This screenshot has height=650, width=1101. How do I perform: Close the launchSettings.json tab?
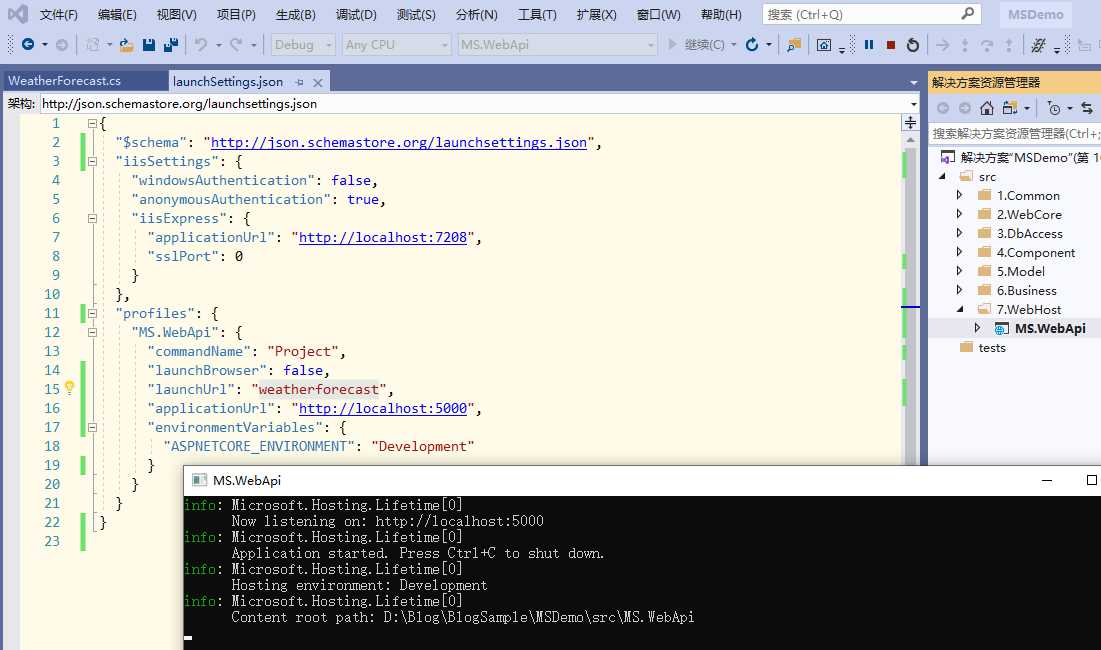pos(318,82)
